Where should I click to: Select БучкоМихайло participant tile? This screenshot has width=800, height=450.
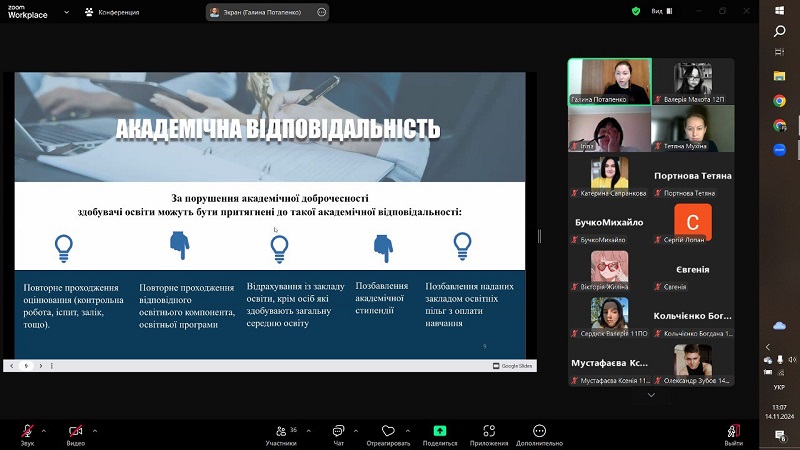(610, 222)
